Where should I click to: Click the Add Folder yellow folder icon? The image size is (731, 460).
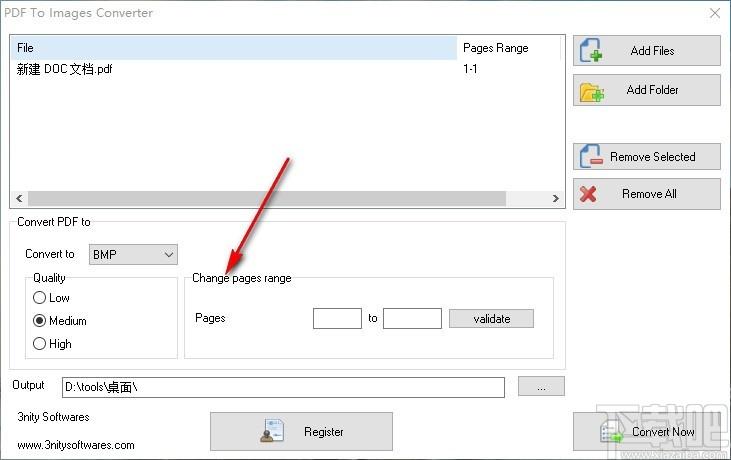point(592,91)
